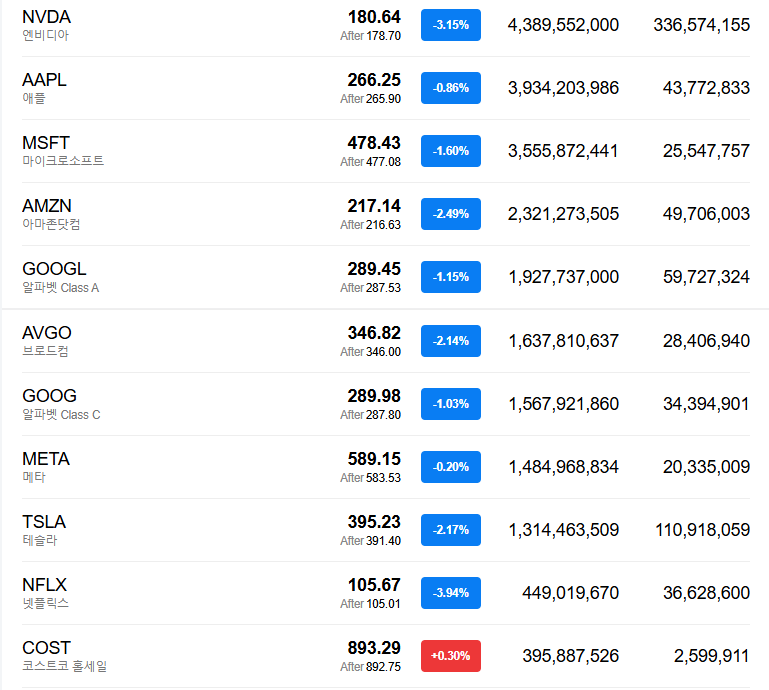The image size is (769, 690).
Task: Click AMZN volume 49,706,003
Action: pos(706,214)
